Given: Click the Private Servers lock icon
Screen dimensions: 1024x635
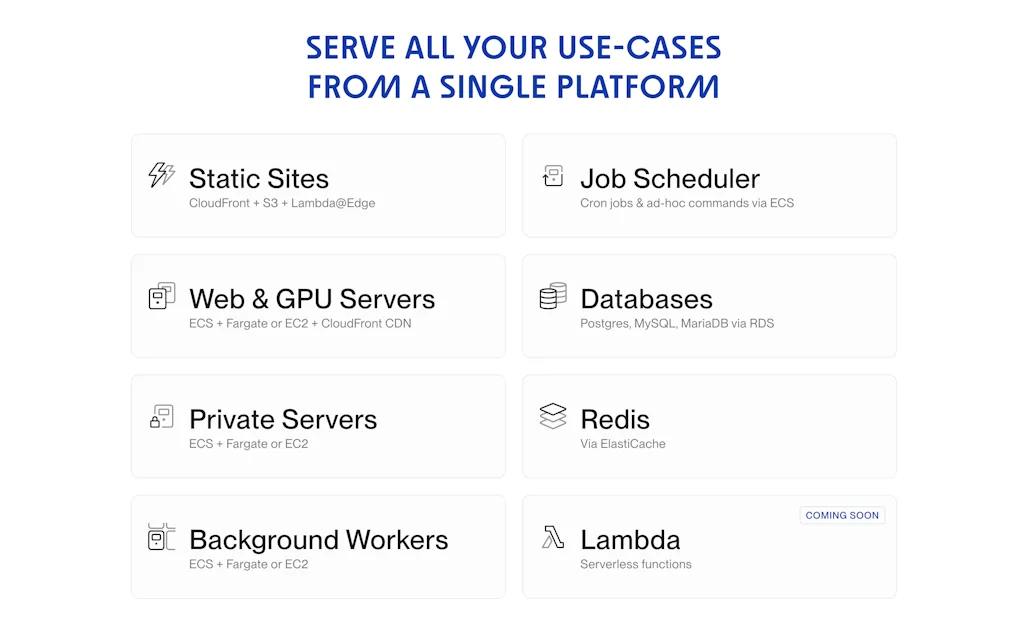Looking at the screenshot, I should pyautogui.click(x=161, y=417).
